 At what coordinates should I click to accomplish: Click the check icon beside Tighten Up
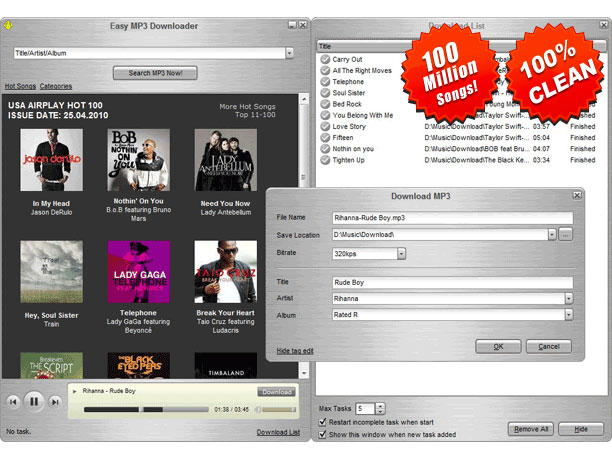(x=325, y=160)
